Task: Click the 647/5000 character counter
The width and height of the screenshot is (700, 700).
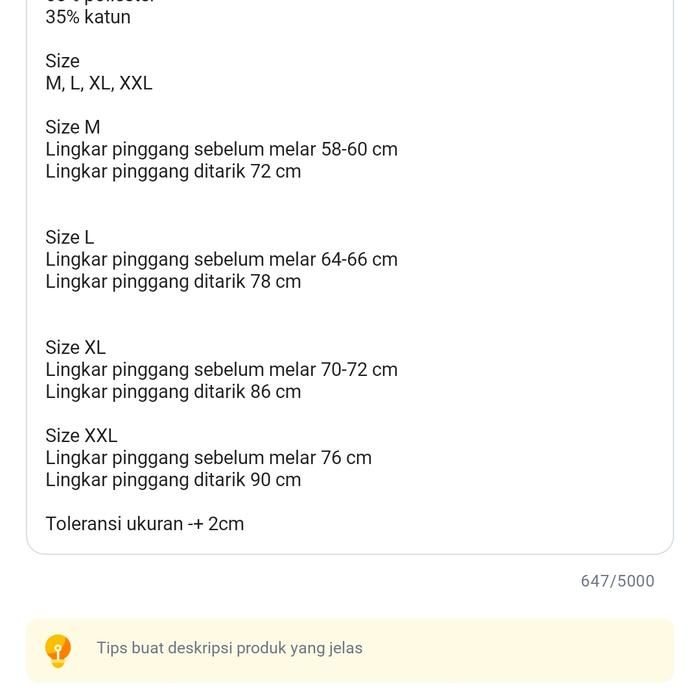Action: [x=617, y=581]
